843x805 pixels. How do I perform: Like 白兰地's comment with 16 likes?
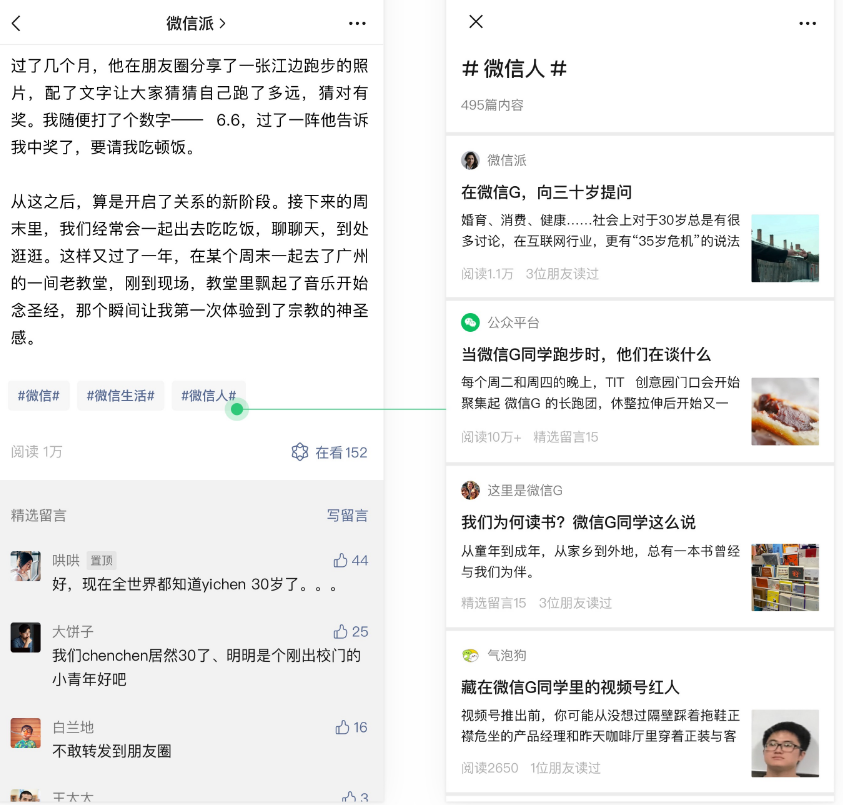[352, 728]
